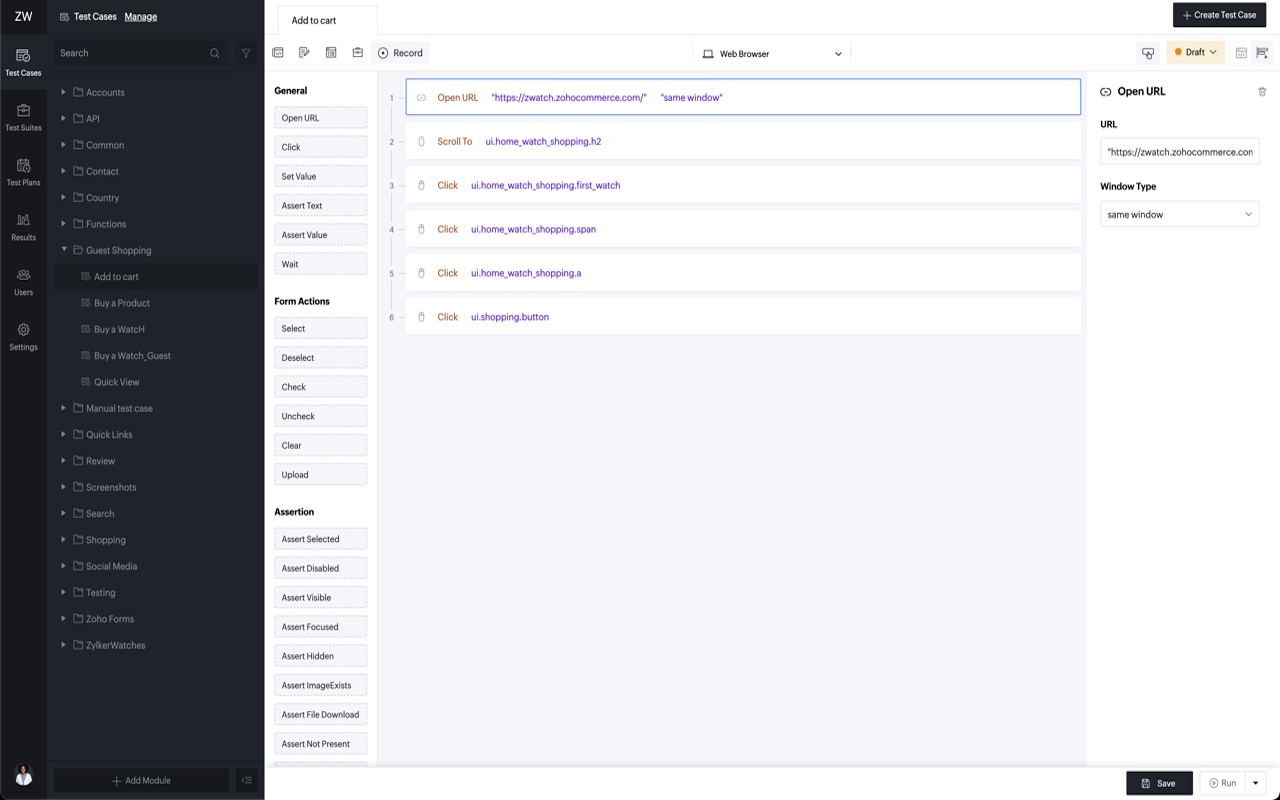This screenshot has height=800, width=1280.
Task: Click the Create Test Case button
Action: (1219, 15)
